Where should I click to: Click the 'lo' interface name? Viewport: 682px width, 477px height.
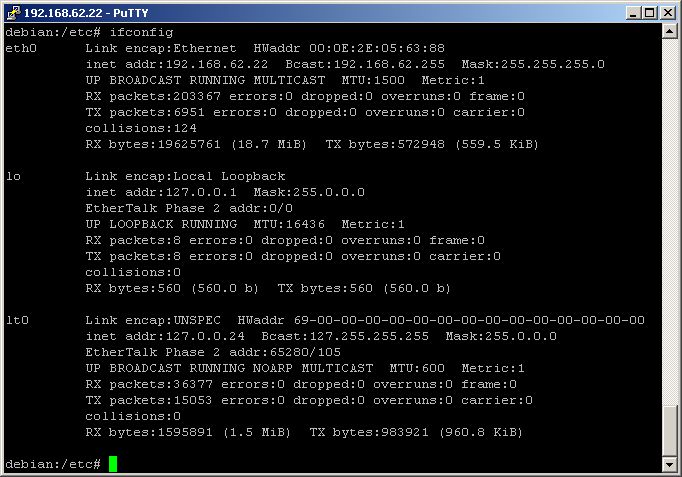tap(13, 177)
